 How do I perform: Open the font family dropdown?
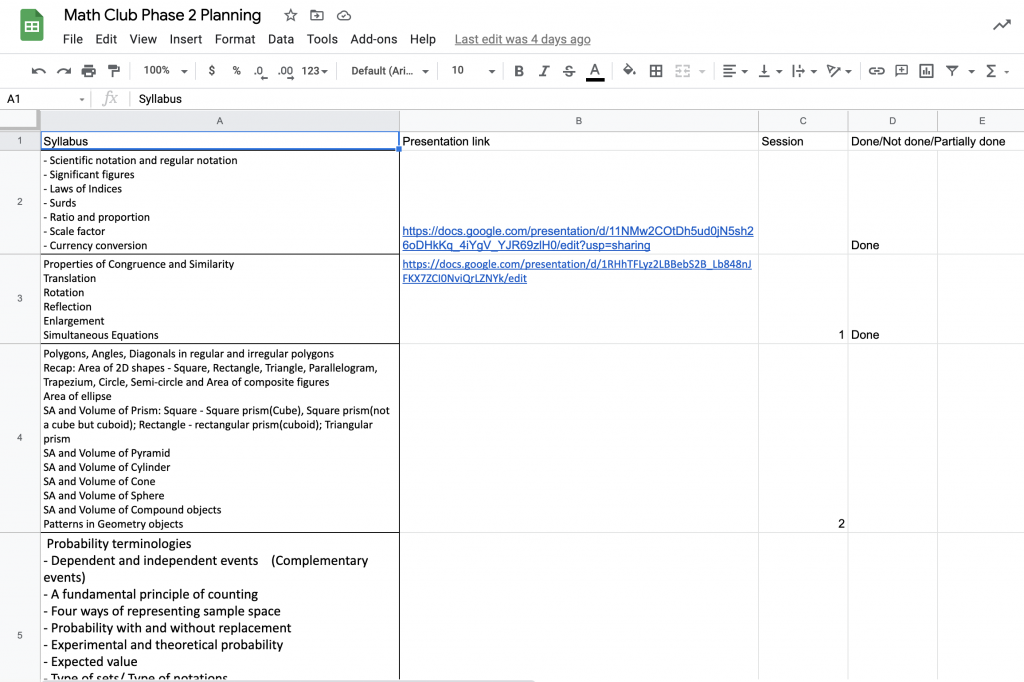[x=390, y=71]
